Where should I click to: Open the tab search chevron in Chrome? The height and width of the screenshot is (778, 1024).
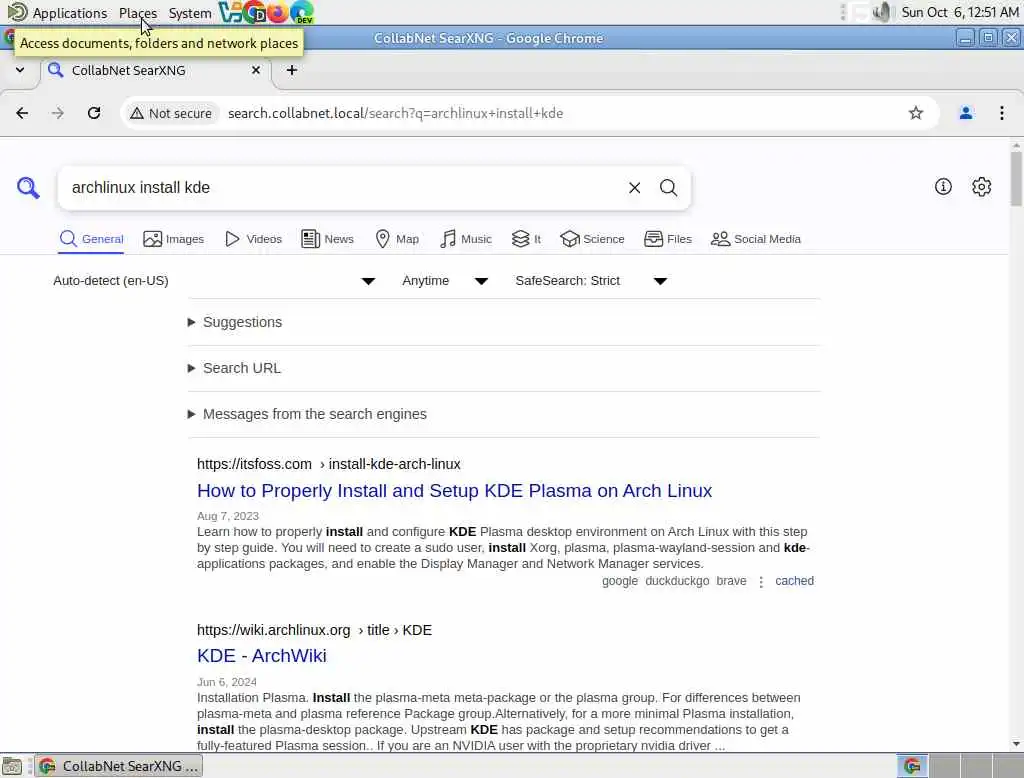[20, 70]
